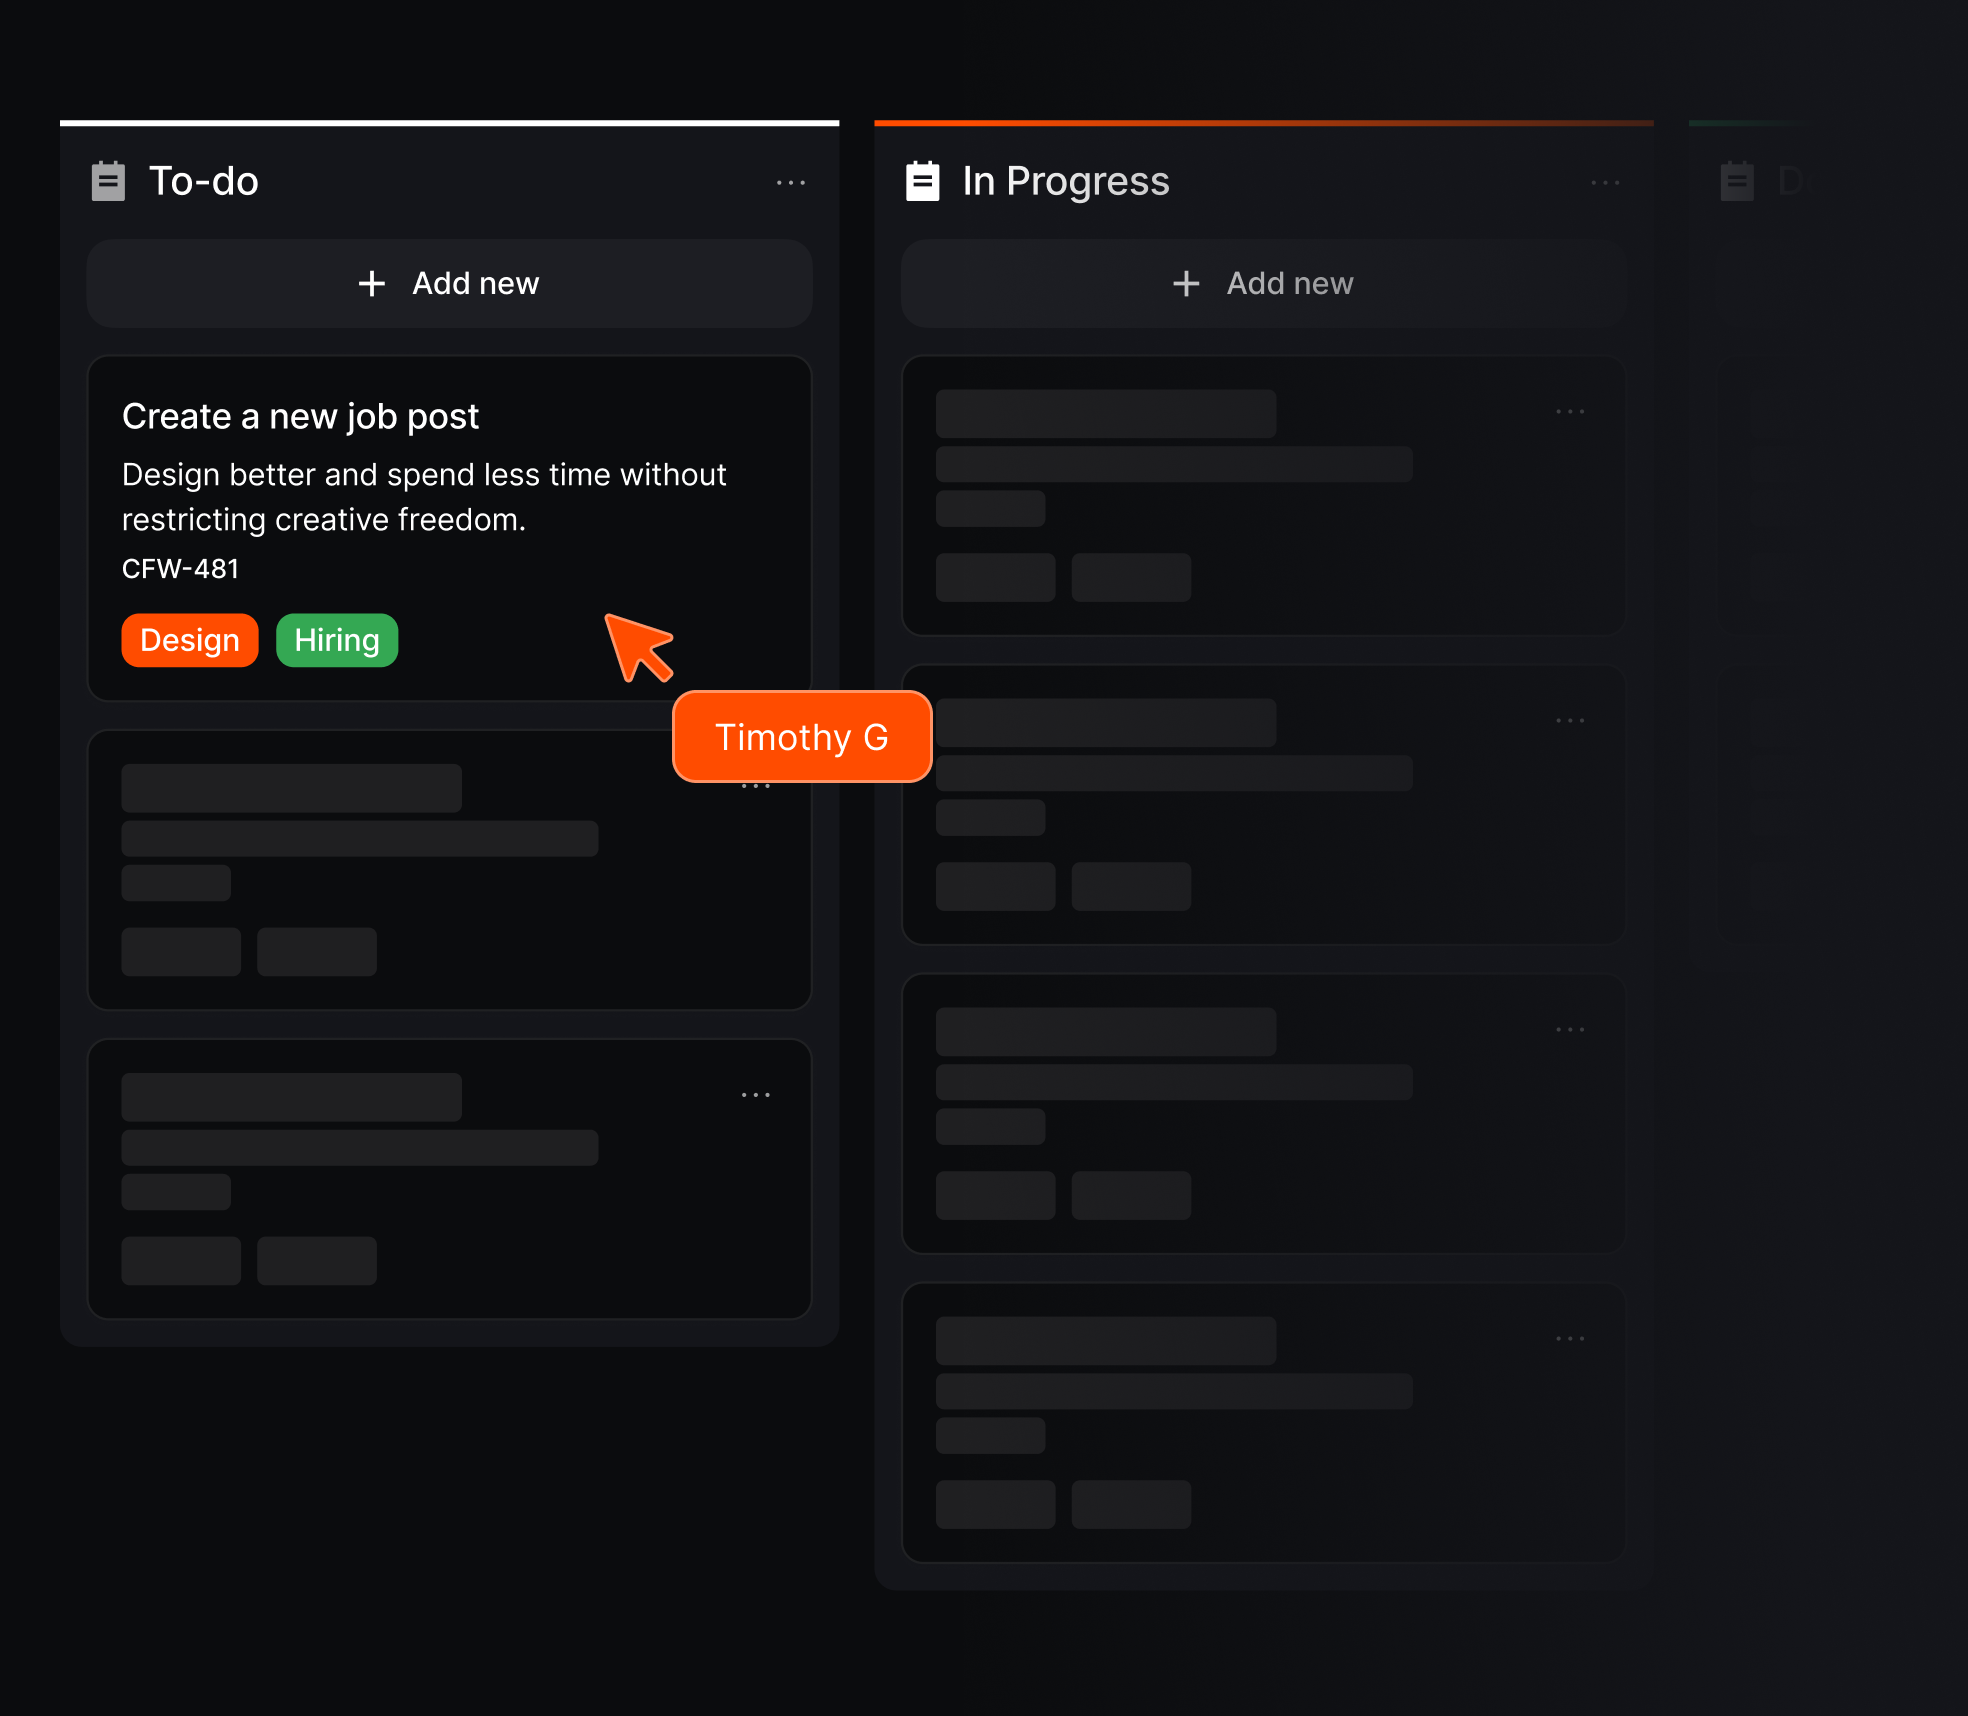Viewport: 1968px width, 1716px height.
Task: Open the To-do column options menu
Action: (791, 183)
